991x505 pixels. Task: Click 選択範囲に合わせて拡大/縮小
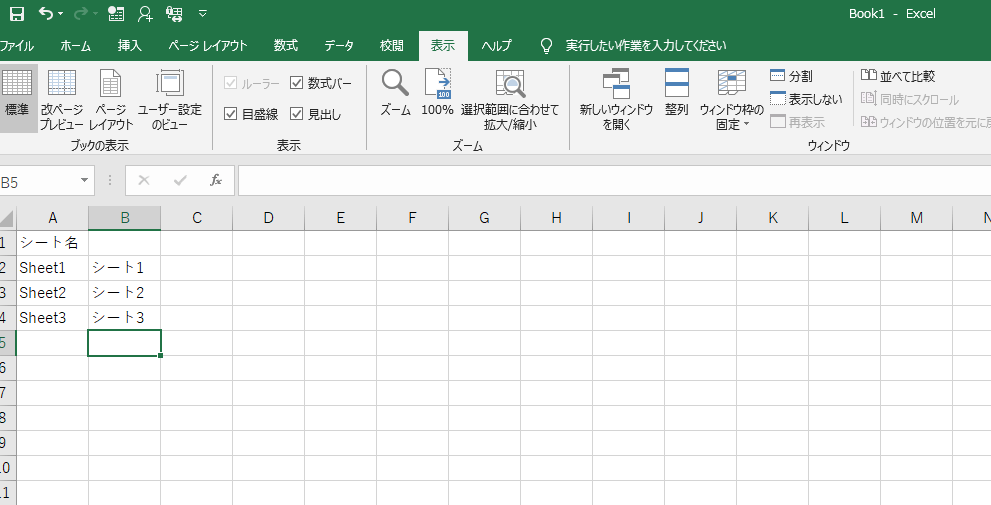coord(510,100)
